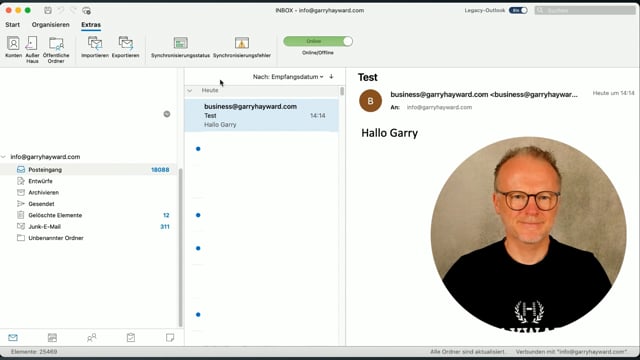Click the save icon in title bar
This screenshot has width=640, height=360.
tap(48, 10)
